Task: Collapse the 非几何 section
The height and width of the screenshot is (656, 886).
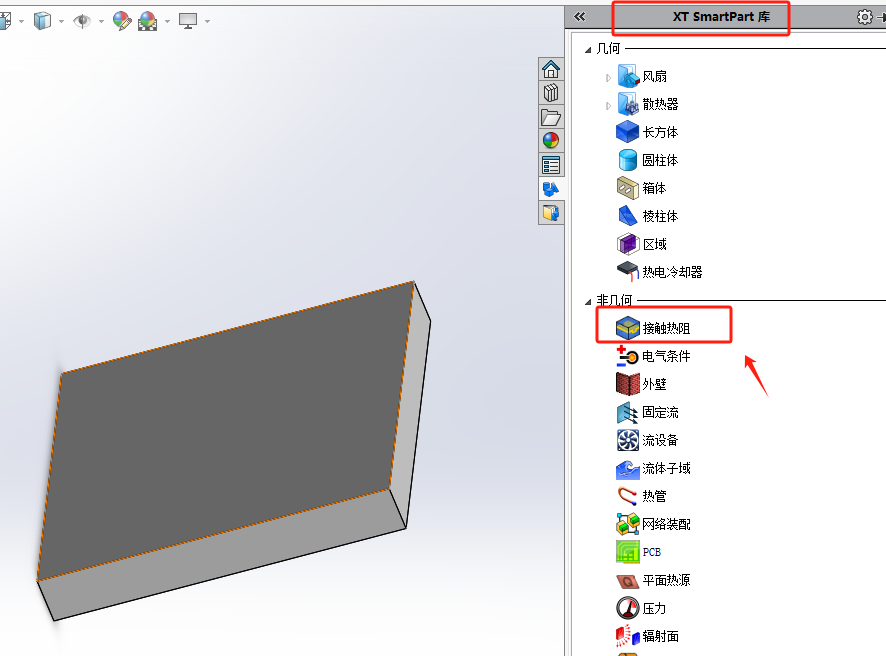Action: [x=588, y=301]
